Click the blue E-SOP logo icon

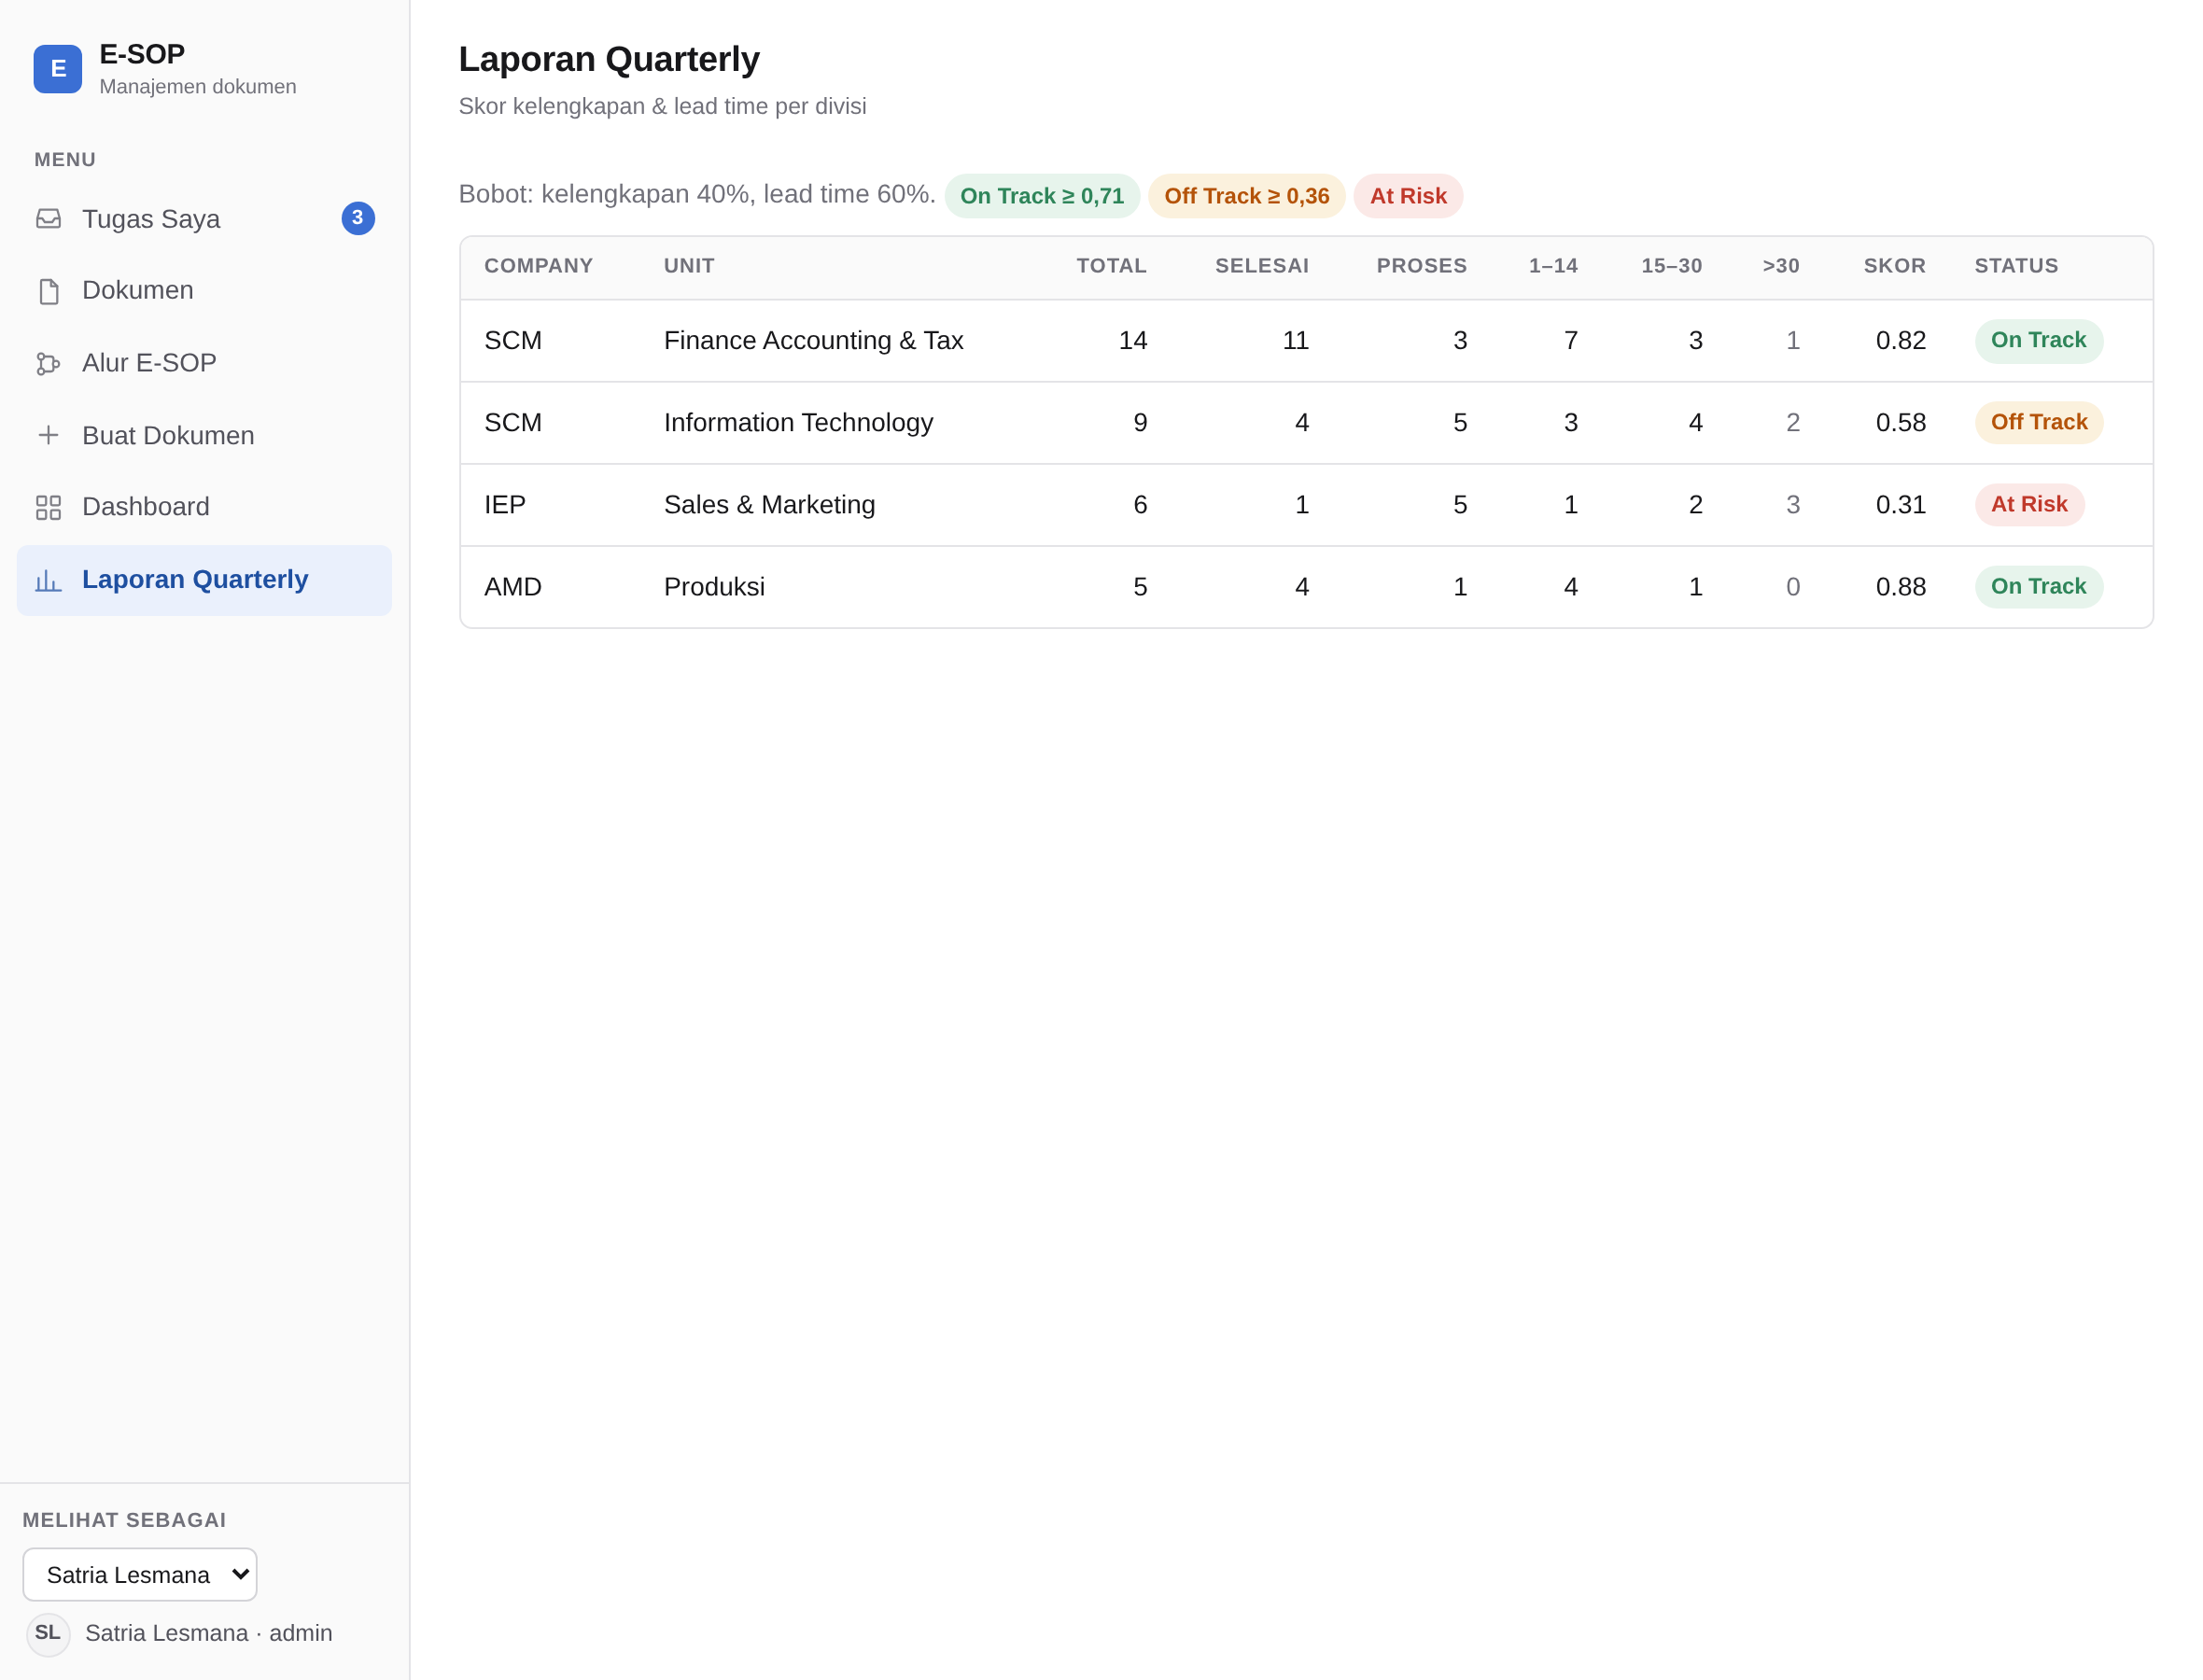tap(58, 69)
